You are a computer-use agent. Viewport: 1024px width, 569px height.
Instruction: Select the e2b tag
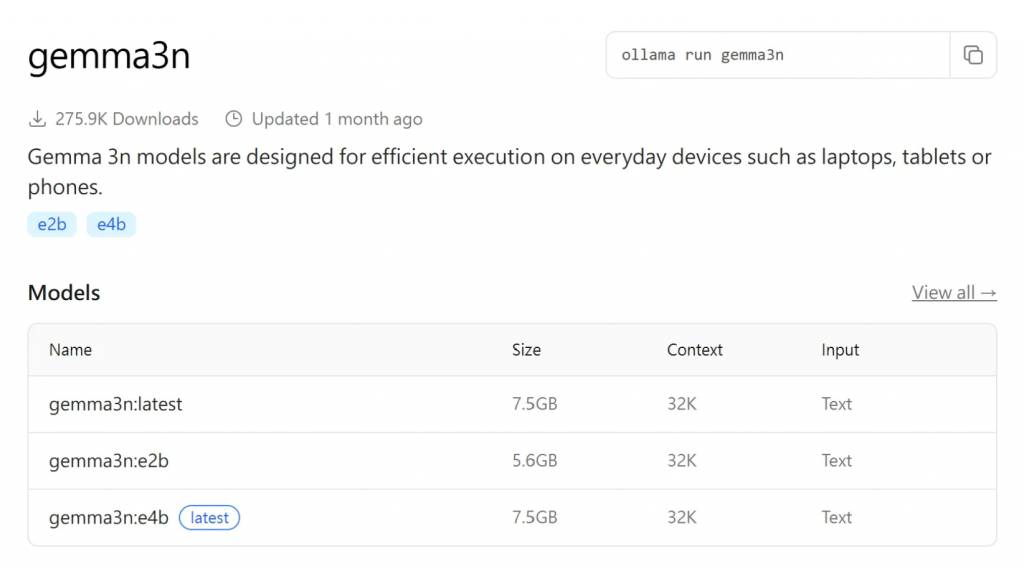[52, 225]
